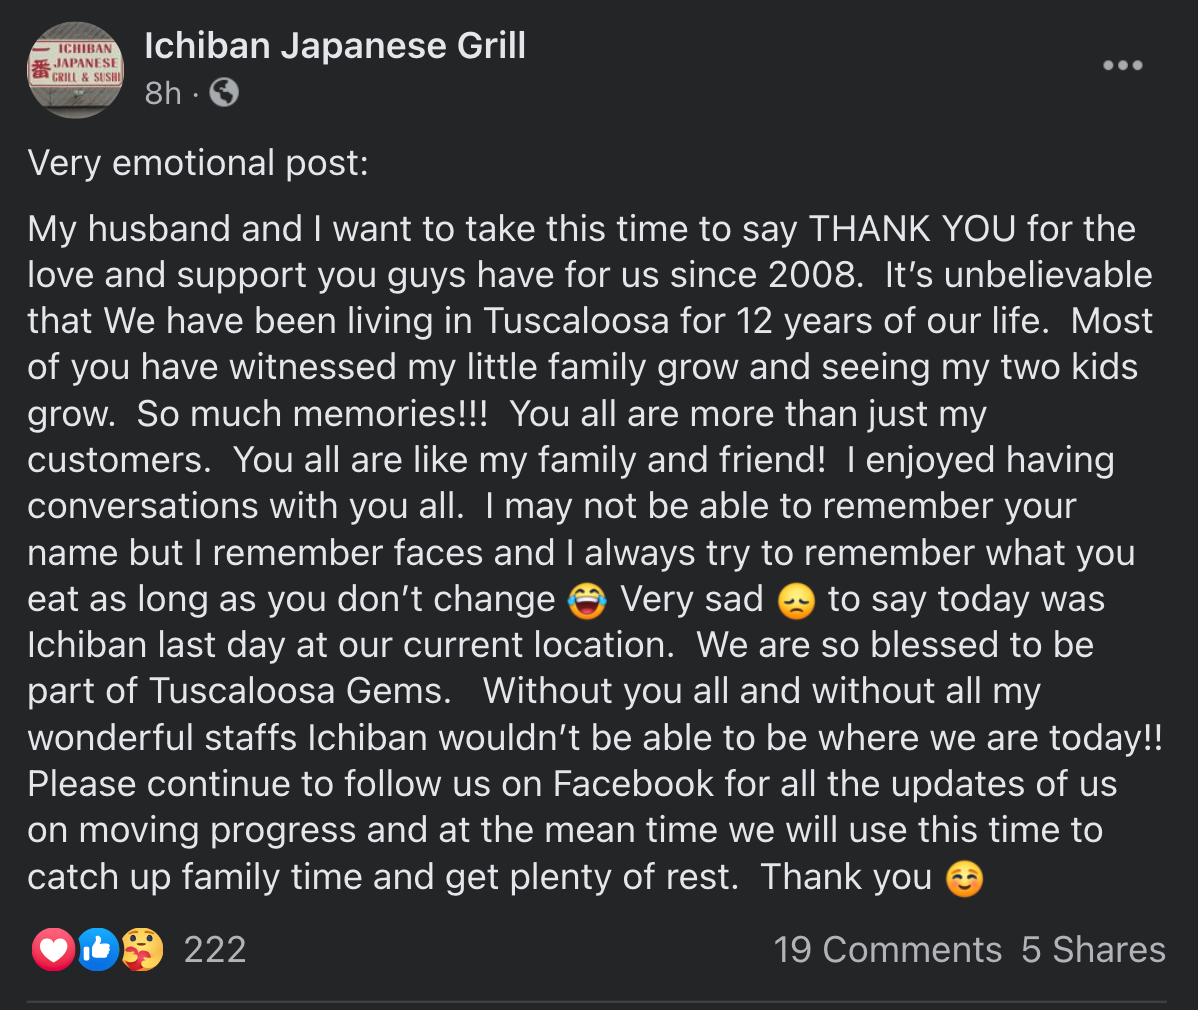View the 5 Shares link
Viewport: 1198px width, 1010px height.
(x=1093, y=950)
